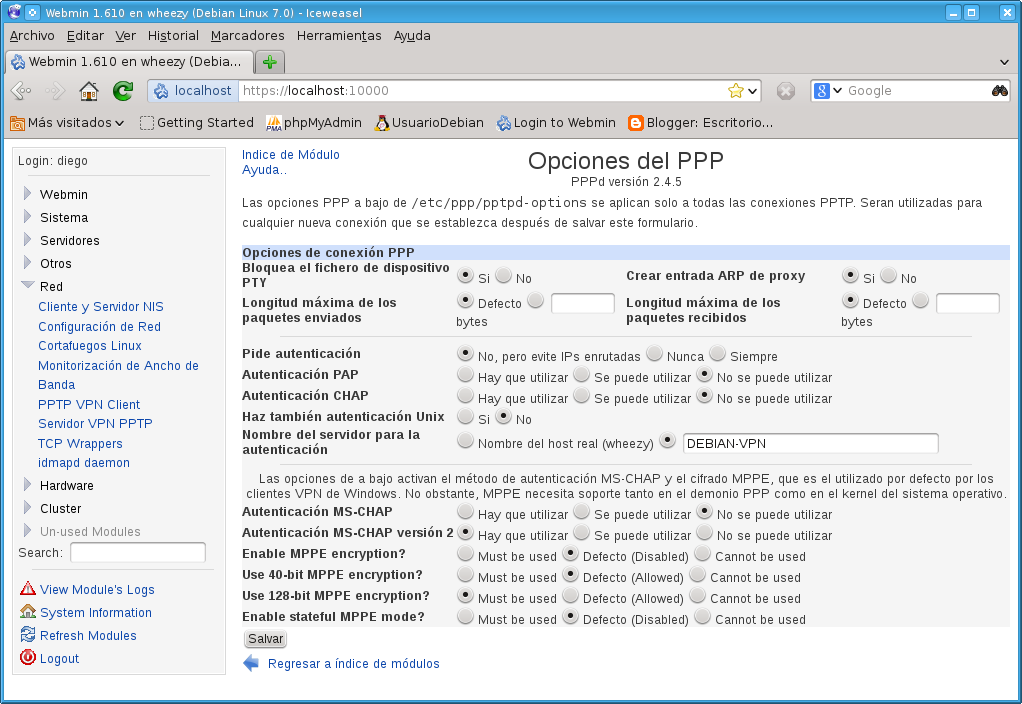The width and height of the screenshot is (1022, 704).
Task: Expand the Cluster category
Action: (x=27, y=507)
